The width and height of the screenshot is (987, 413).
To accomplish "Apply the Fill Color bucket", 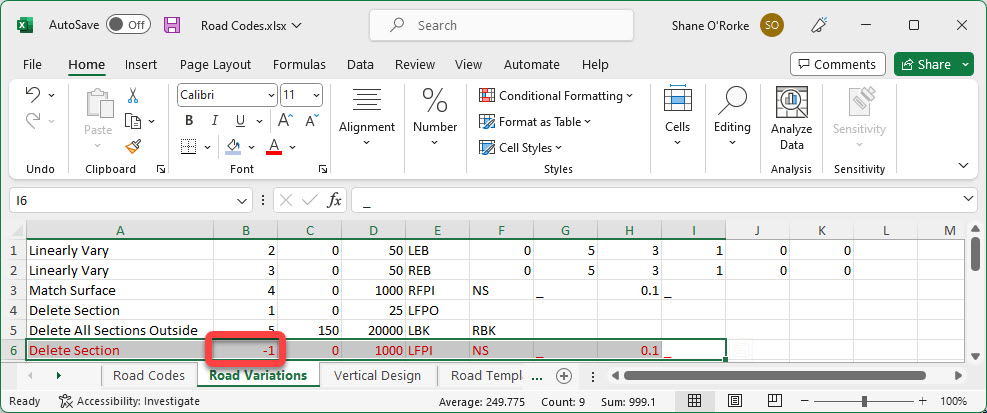I will [233, 147].
